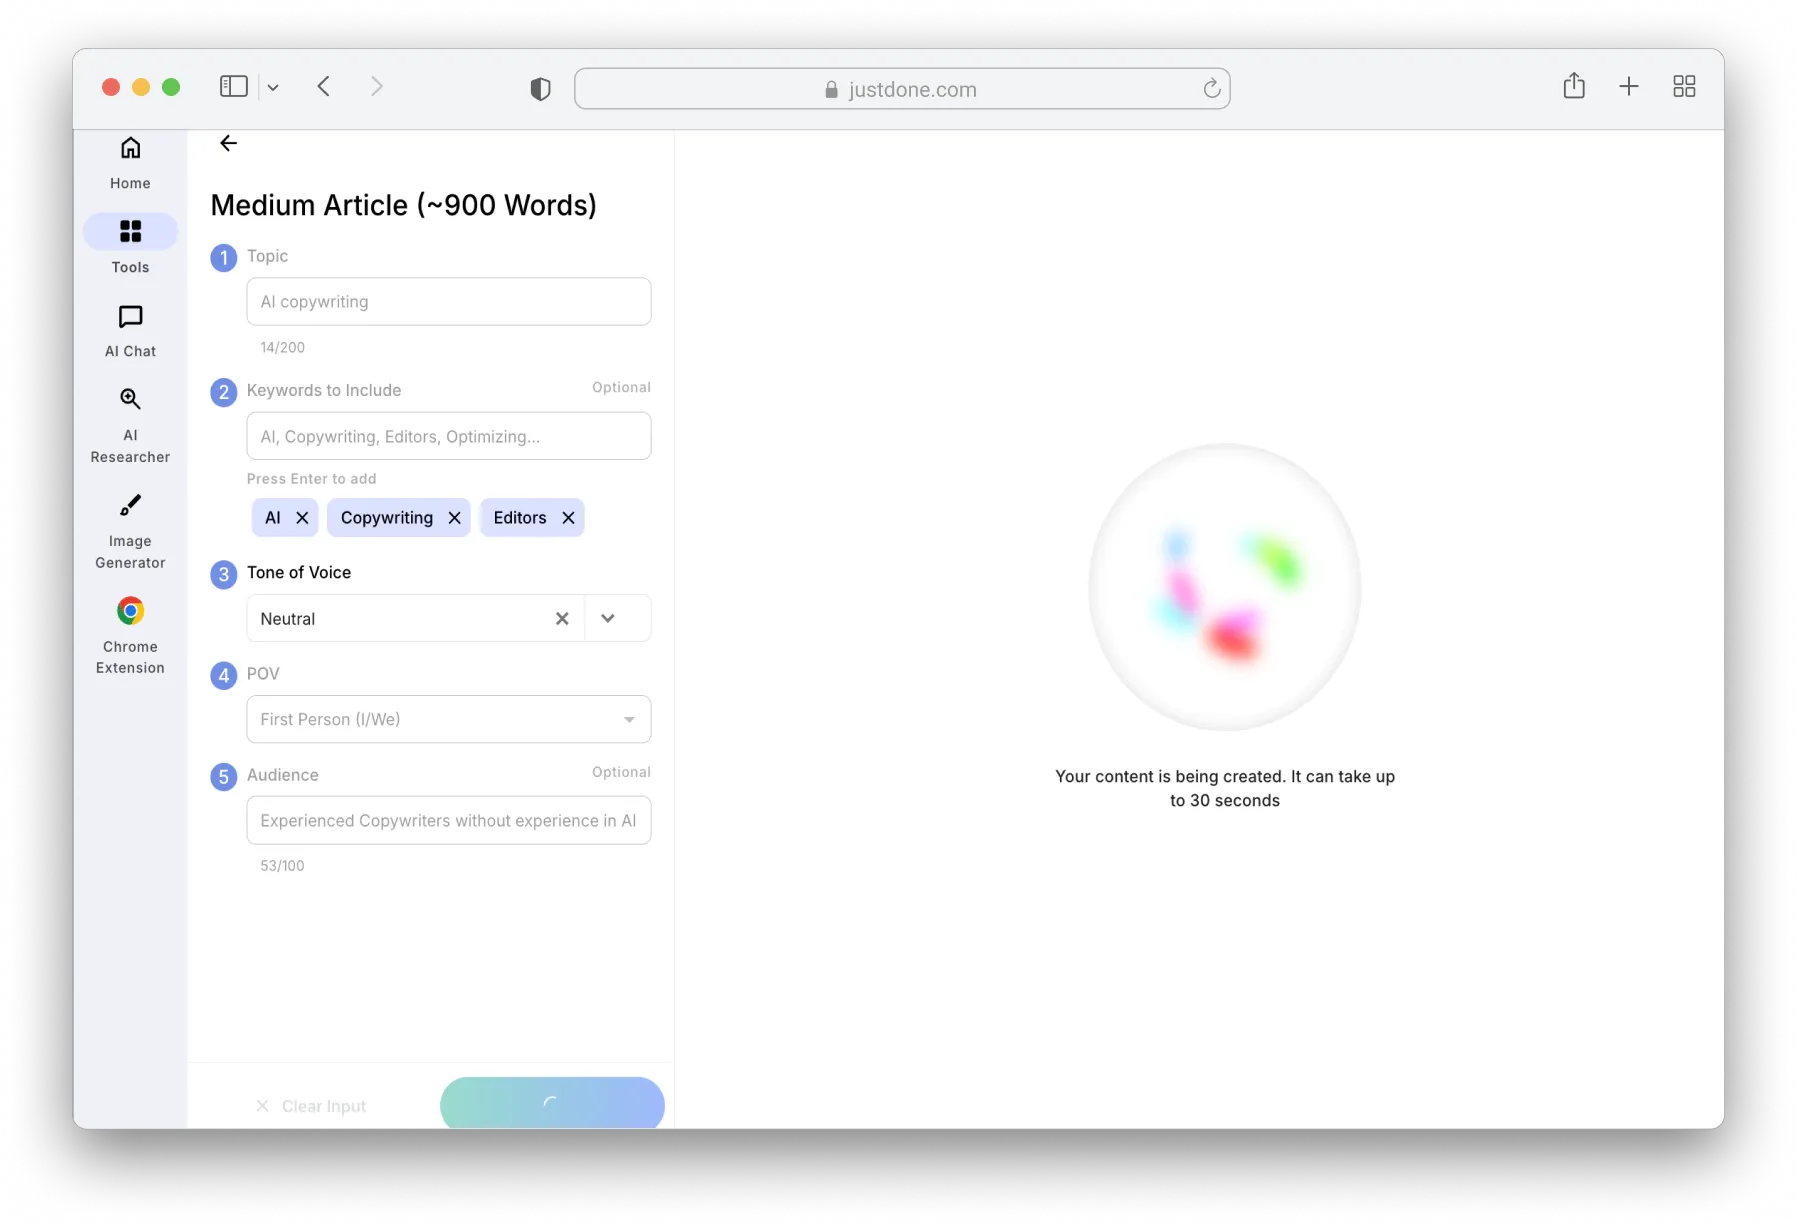Open the AI Researcher tool

coord(130,425)
